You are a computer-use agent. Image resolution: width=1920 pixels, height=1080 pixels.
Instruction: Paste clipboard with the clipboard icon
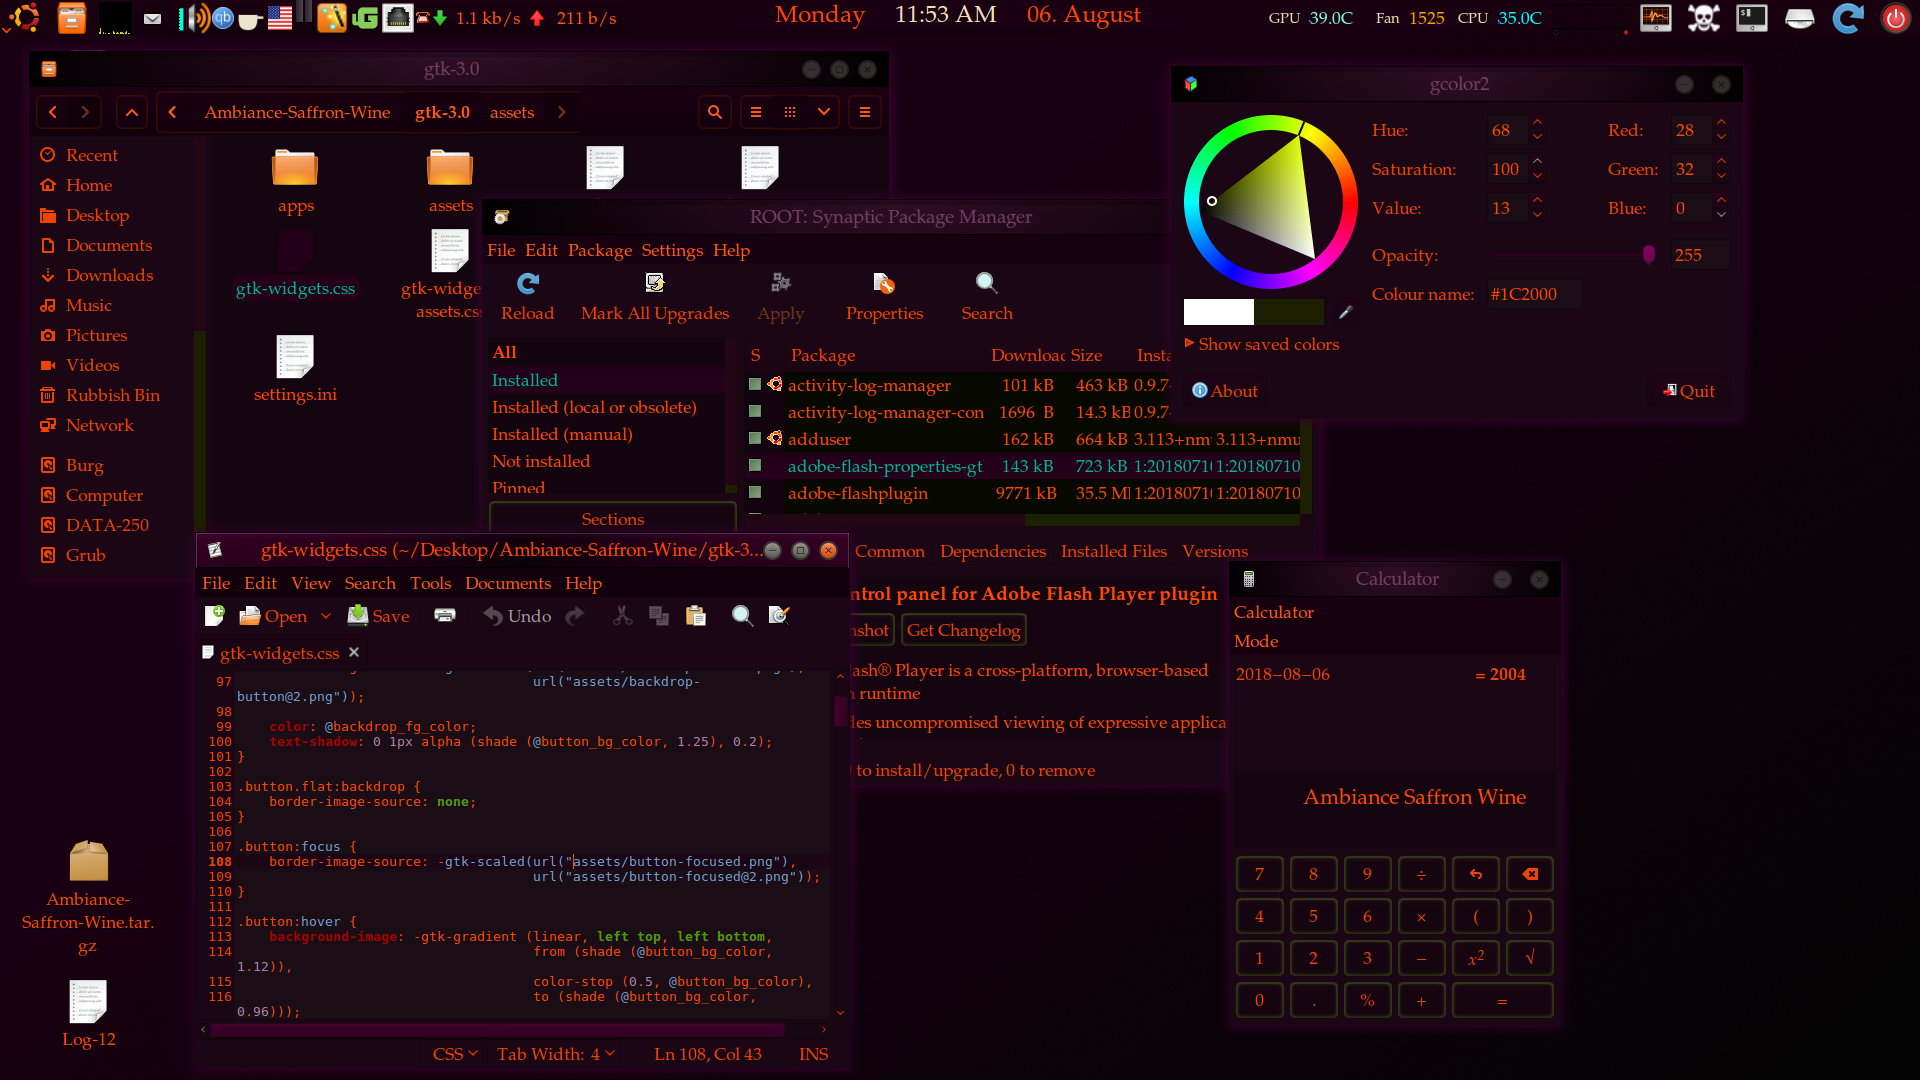(696, 615)
